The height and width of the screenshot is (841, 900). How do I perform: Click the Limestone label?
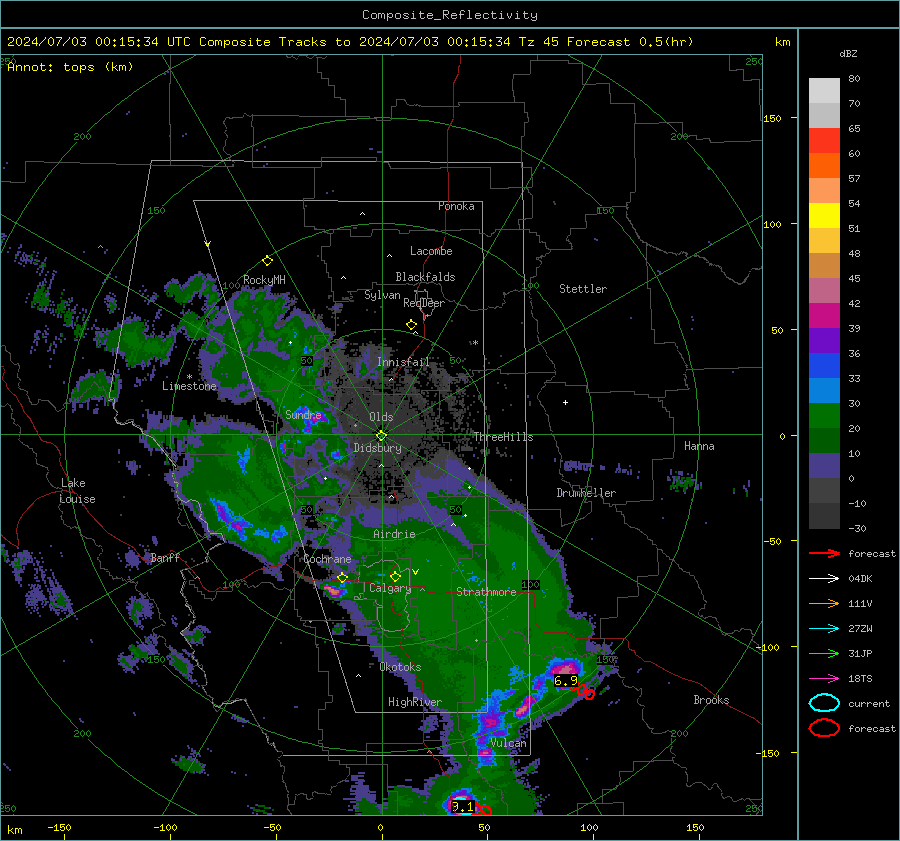coord(189,386)
